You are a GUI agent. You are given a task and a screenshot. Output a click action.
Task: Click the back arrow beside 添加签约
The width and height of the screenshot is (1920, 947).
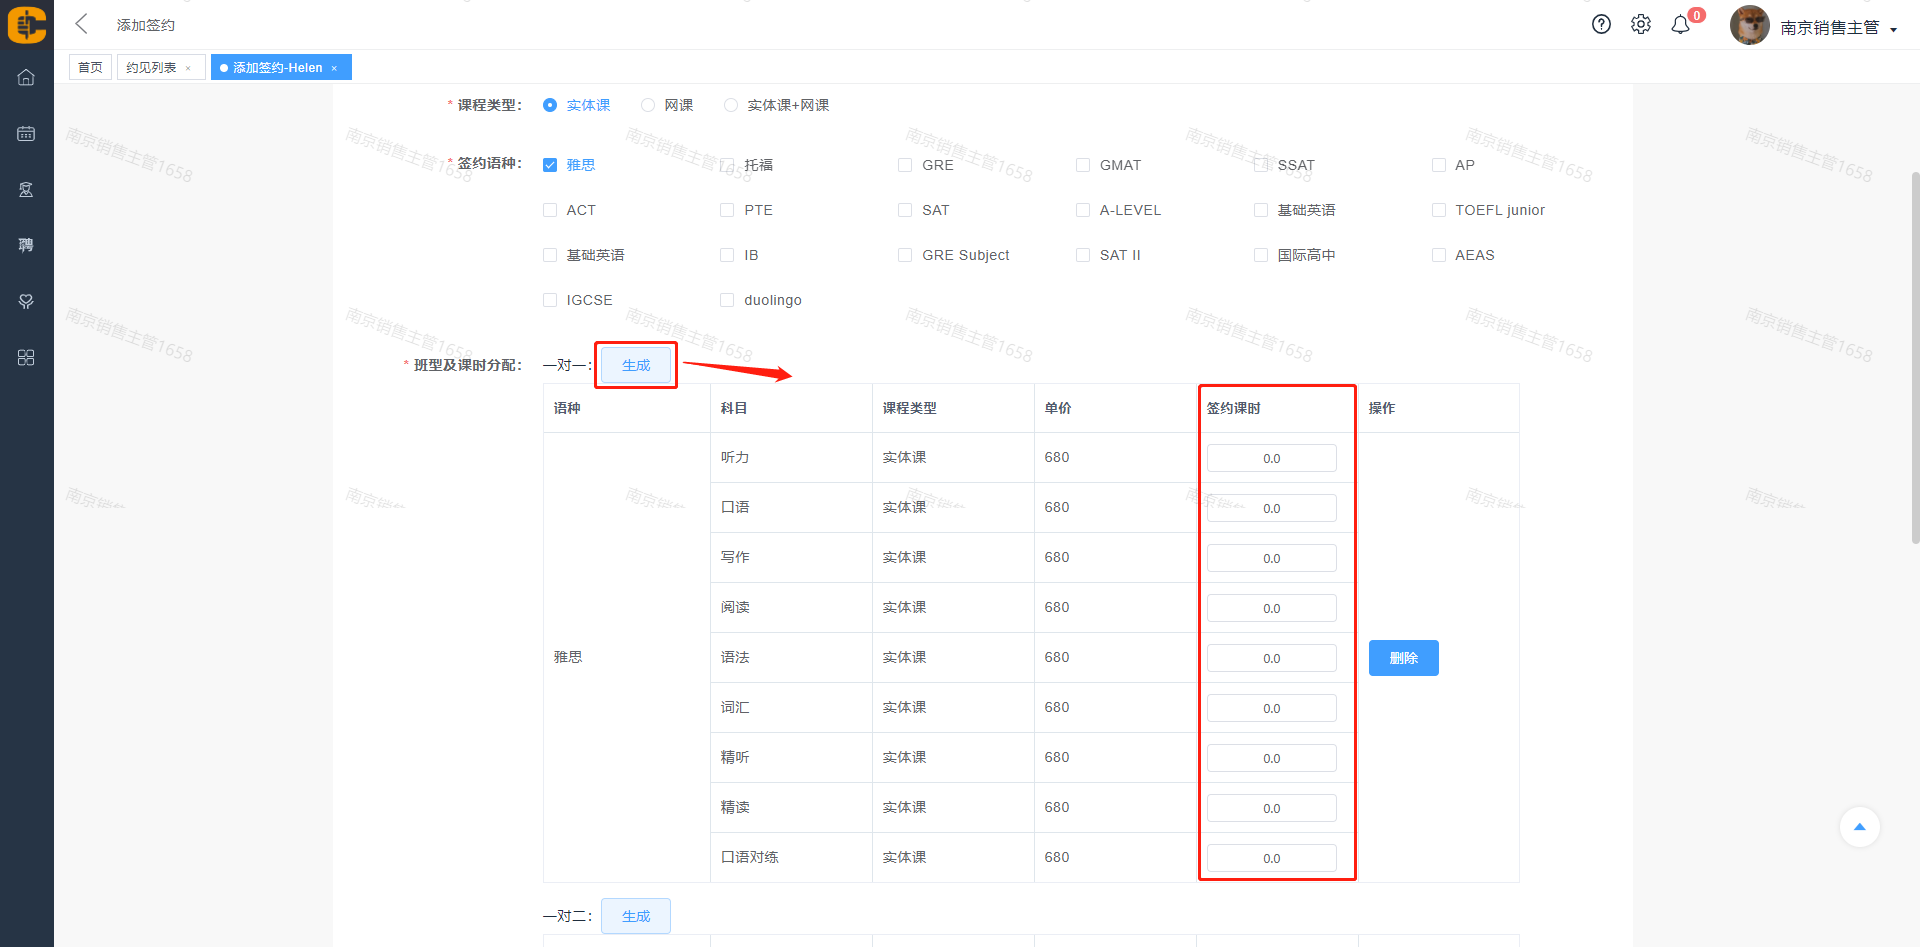[x=82, y=24]
